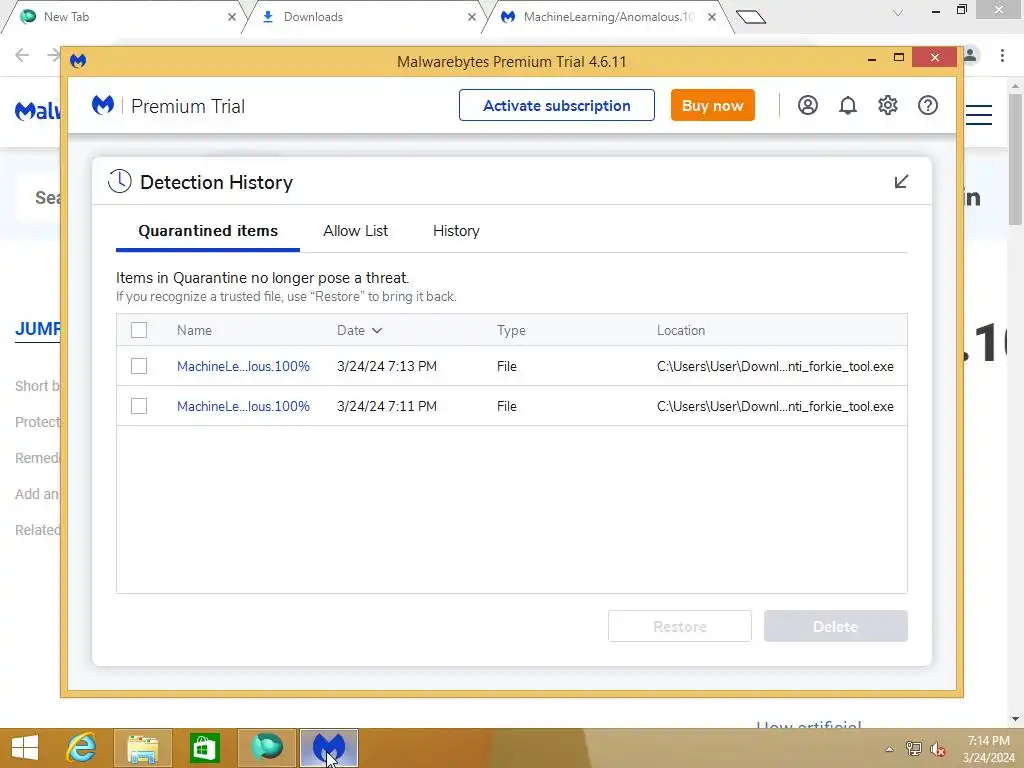Minimize the Malwarebytes window
Viewport: 1024px width, 768px height.
coord(872,58)
